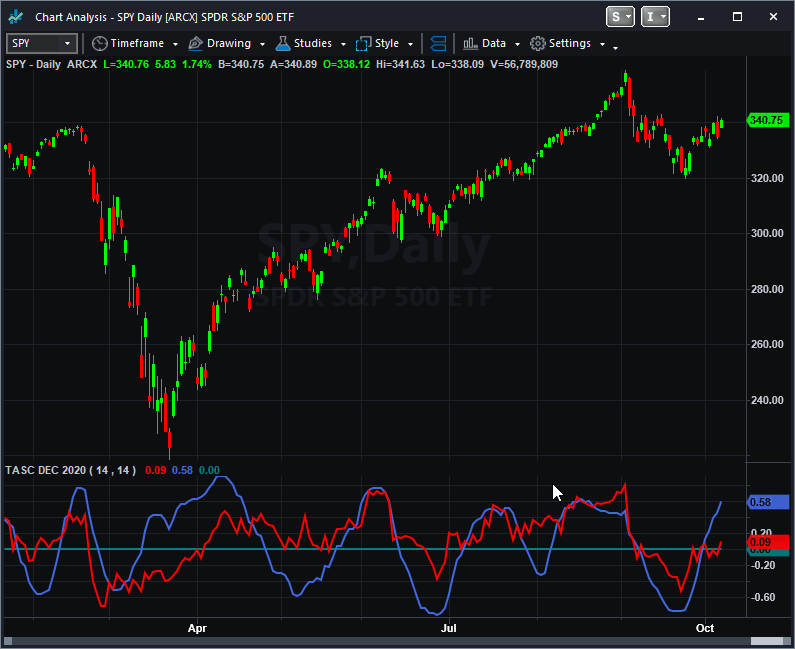Open the Style menu

pyautogui.click(x=387, y=44)
